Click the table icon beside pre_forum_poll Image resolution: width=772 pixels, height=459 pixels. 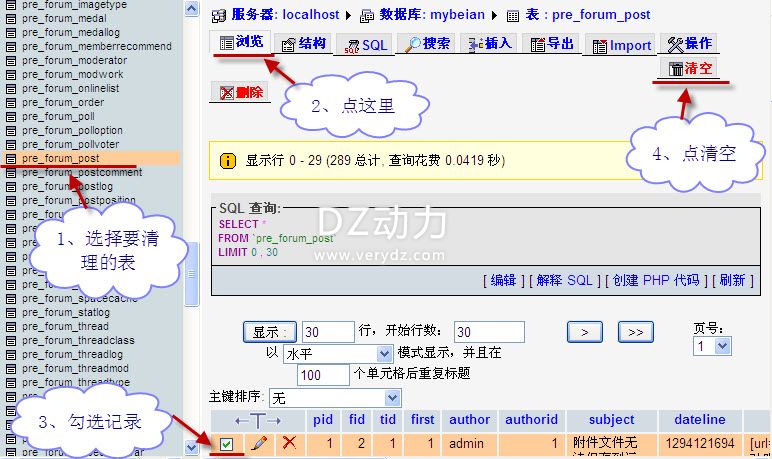coord(11,116)
